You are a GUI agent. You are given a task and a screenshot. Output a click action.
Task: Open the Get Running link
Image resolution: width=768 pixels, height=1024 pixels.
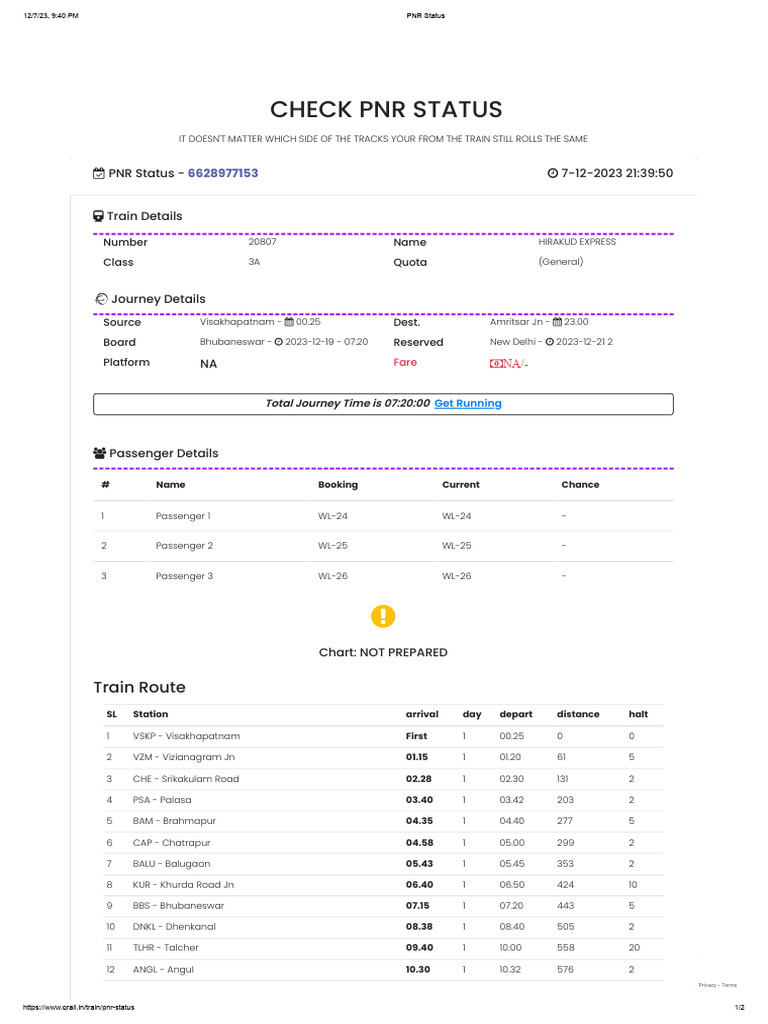pos(468,404)
